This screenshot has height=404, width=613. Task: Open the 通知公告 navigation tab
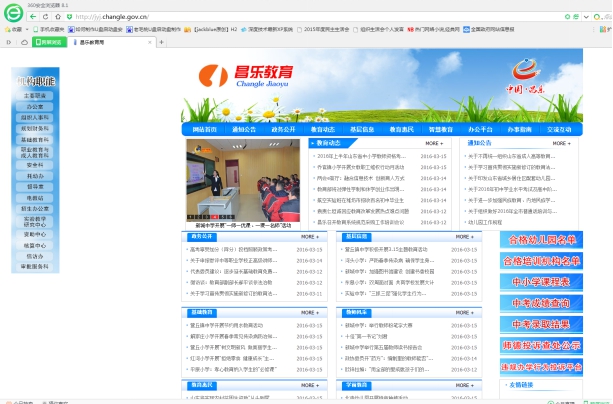point(244,129)
